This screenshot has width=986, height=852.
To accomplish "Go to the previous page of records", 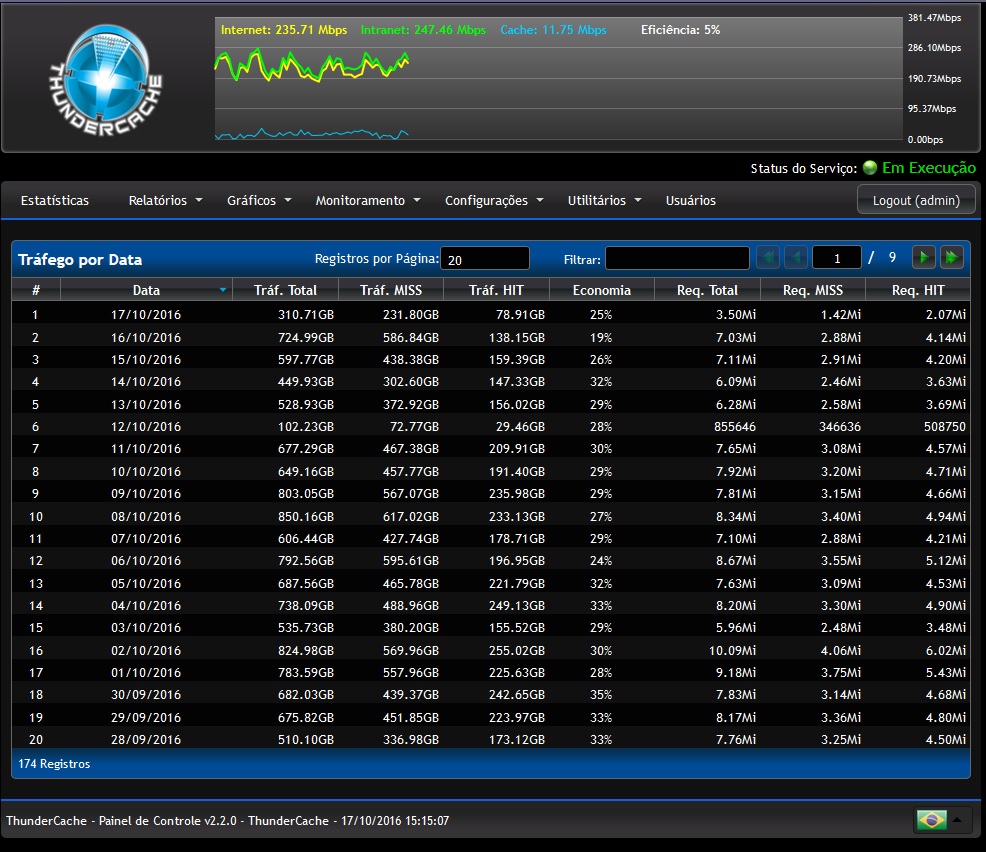I will point(796,258).
